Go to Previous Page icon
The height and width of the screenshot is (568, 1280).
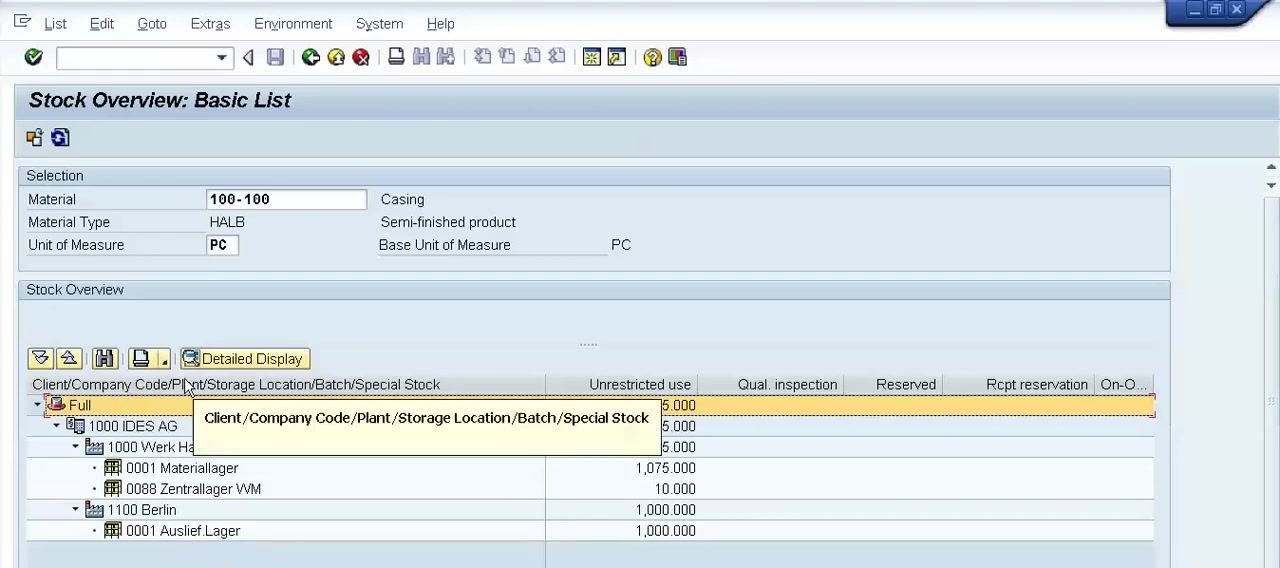click(507, 57)
